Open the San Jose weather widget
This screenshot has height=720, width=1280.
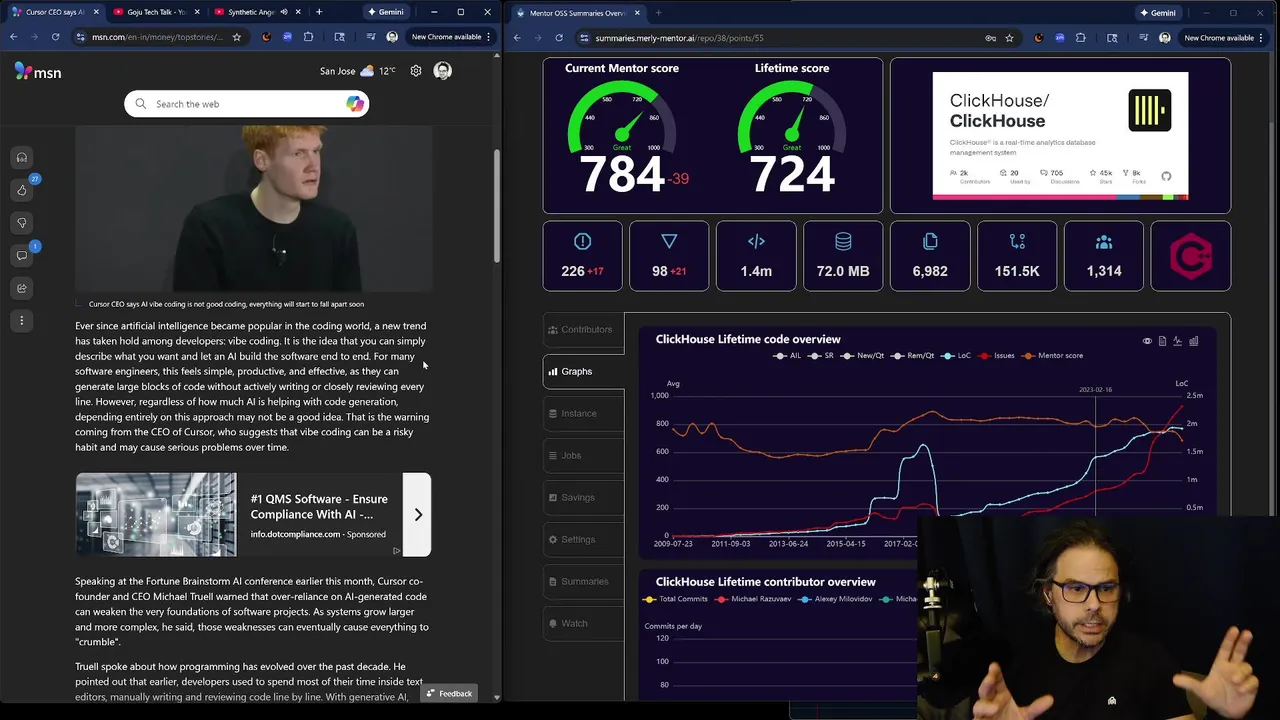point(358,71)
